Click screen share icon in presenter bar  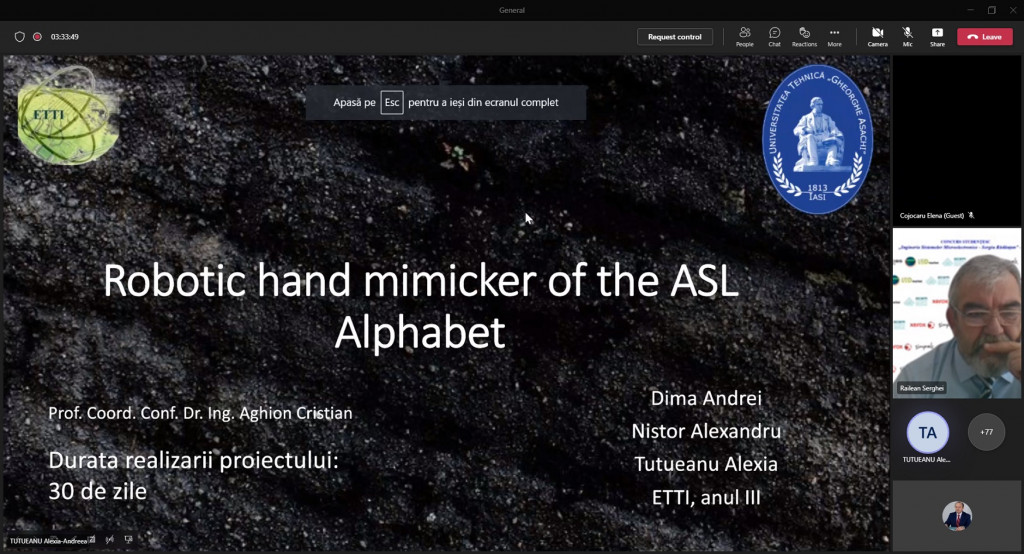pyautogui.click(x=129, y=540)
